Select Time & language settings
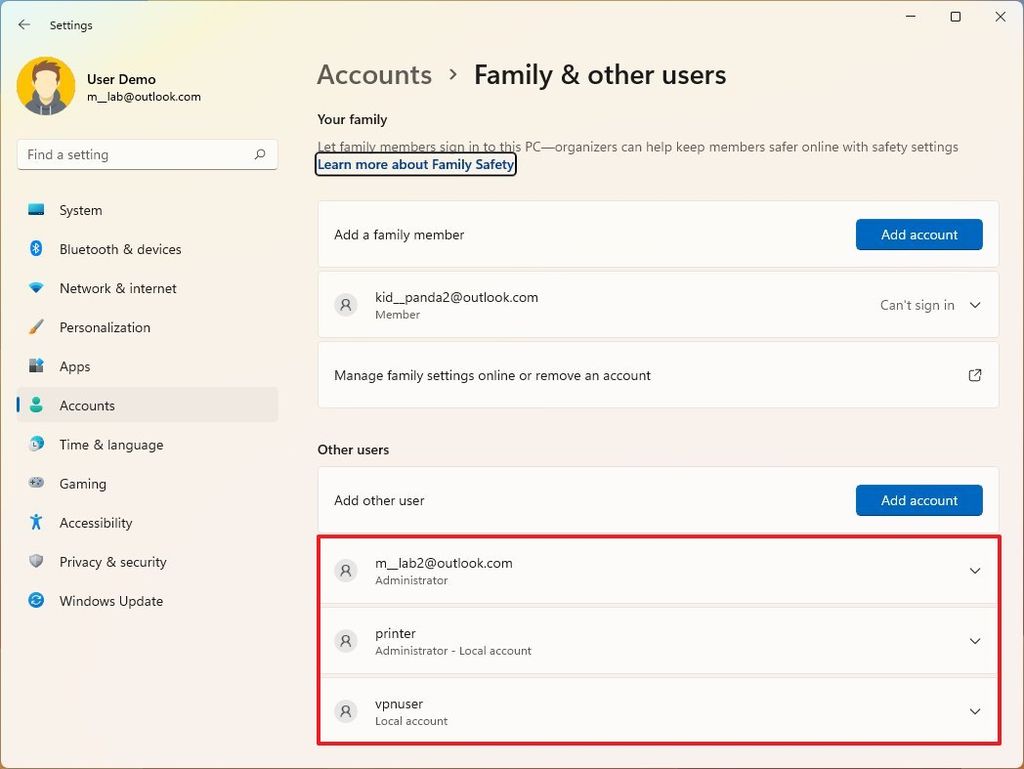This screenshot has height=769, width=1024. [112, 444]
